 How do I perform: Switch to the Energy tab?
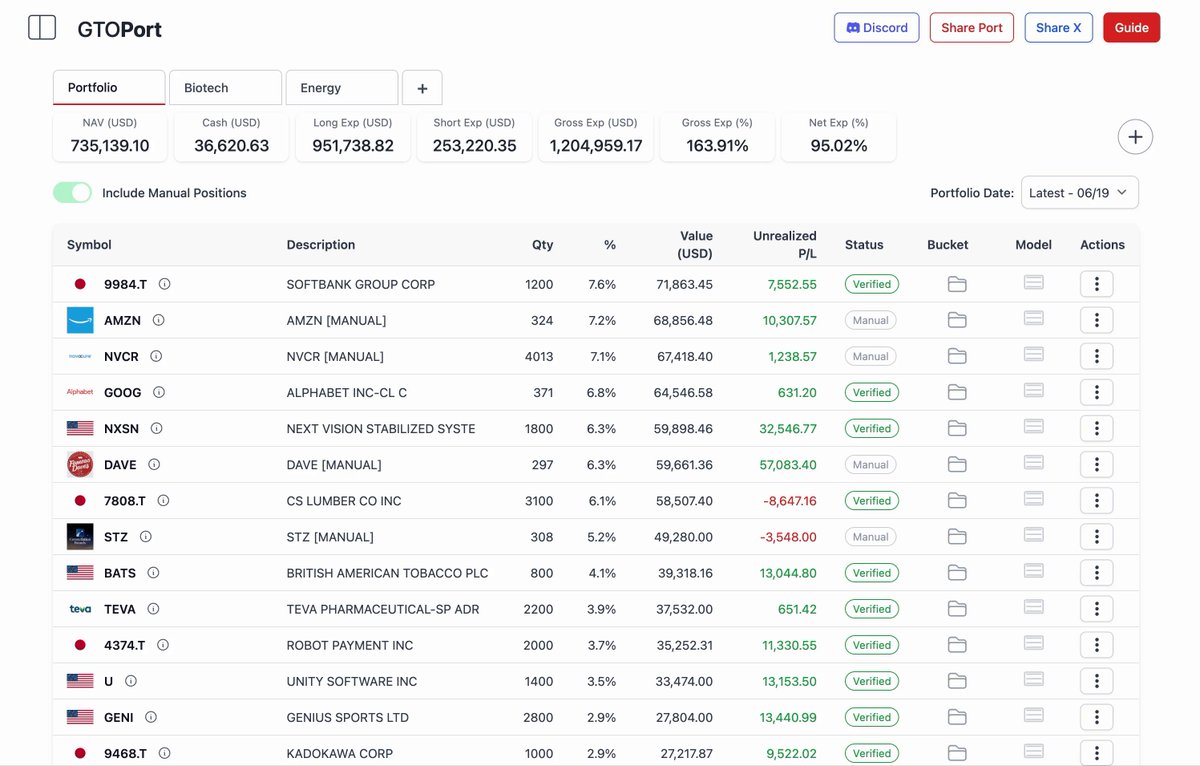[342, 88]
